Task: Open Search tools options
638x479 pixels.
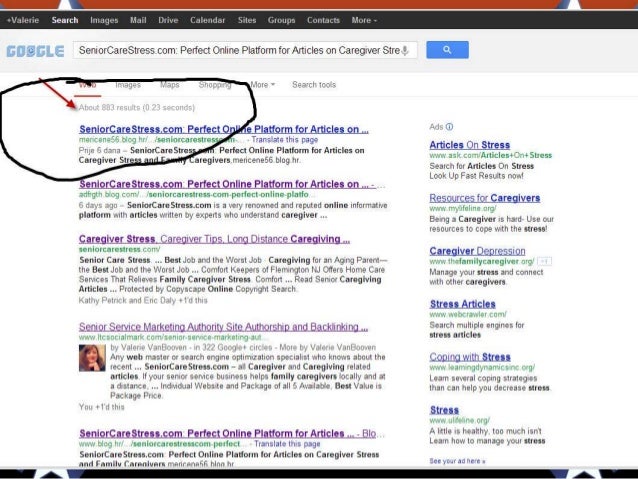Action: point(314,85)
